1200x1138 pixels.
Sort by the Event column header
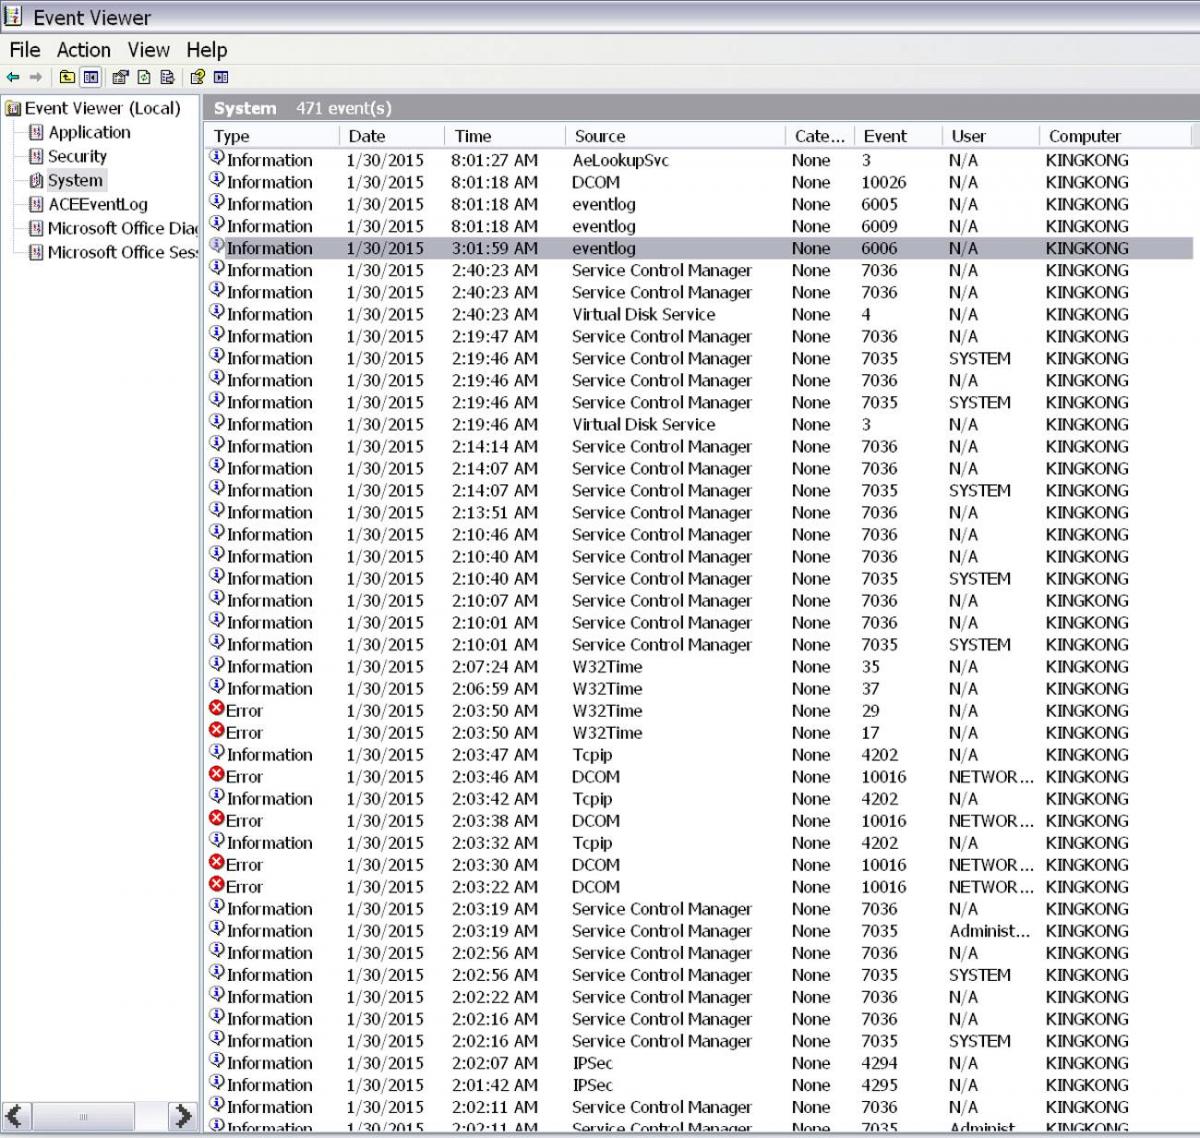pos(897,136)
